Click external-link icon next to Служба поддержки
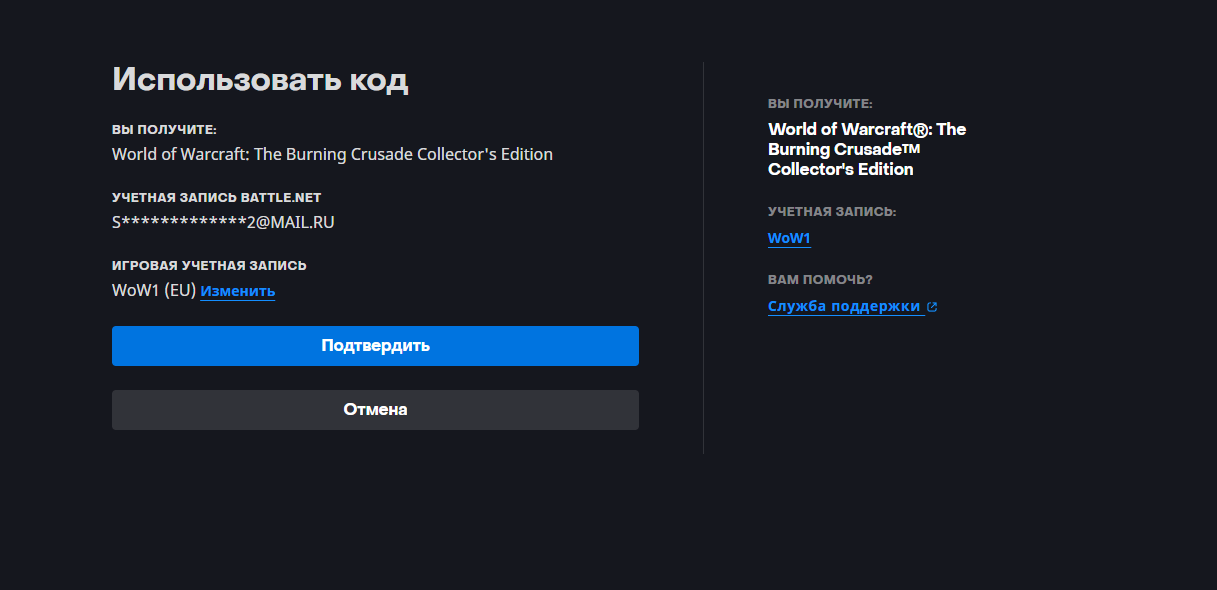The width and height of the screenshot is (1217, 590). click(x=932, y=307)
